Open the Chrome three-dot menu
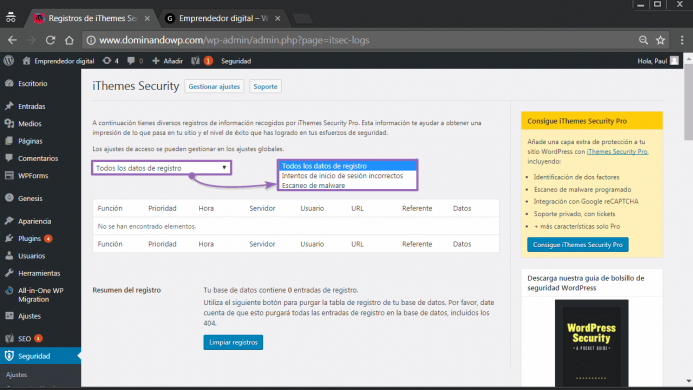This screenshot has width=693, height=390. pyautogui.click(x=682, y=40)
